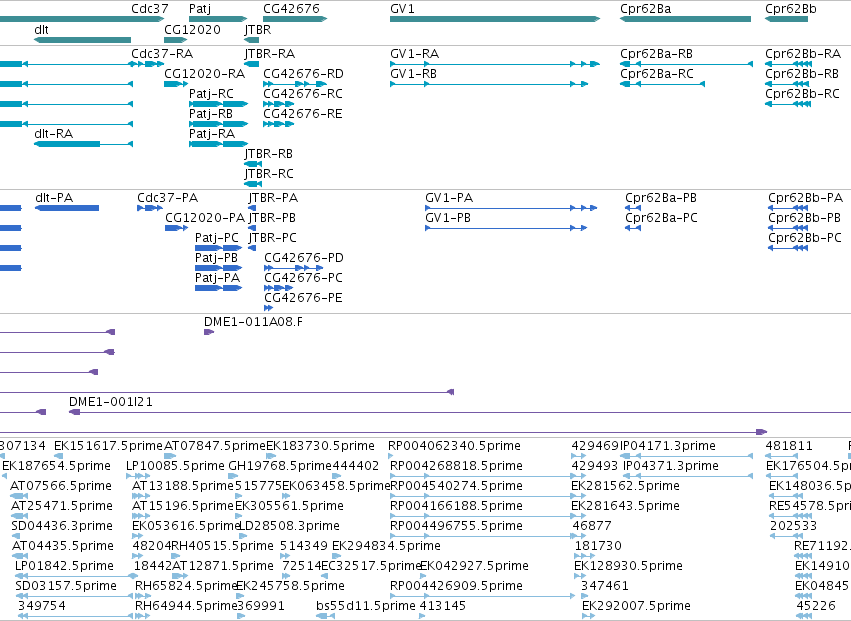The image size is (851, 621).
Task: Click the Cpr62Bb-PC protein label
Action: [x=805, y=238]
